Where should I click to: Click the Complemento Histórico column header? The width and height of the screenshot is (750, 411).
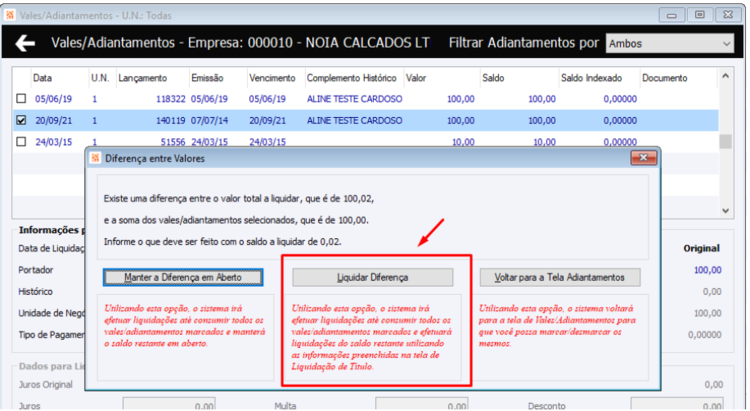(354, 78)
